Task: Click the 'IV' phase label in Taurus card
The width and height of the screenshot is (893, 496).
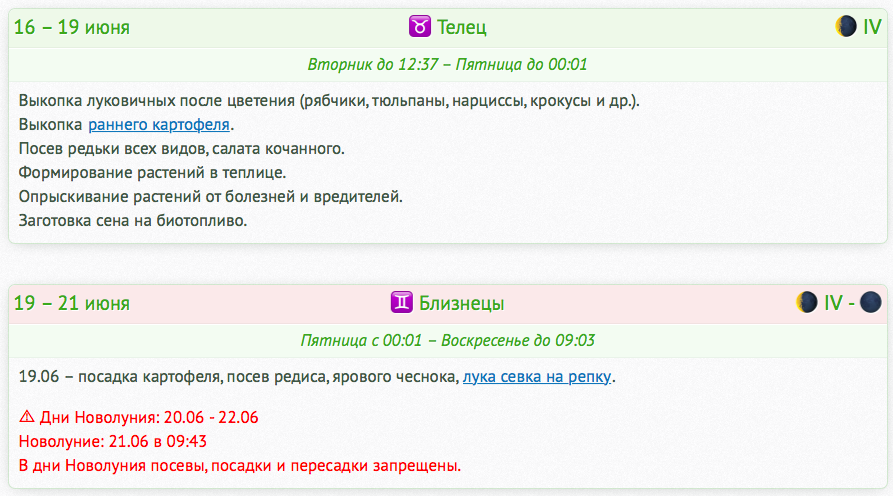Action: (x=872, y=28)
